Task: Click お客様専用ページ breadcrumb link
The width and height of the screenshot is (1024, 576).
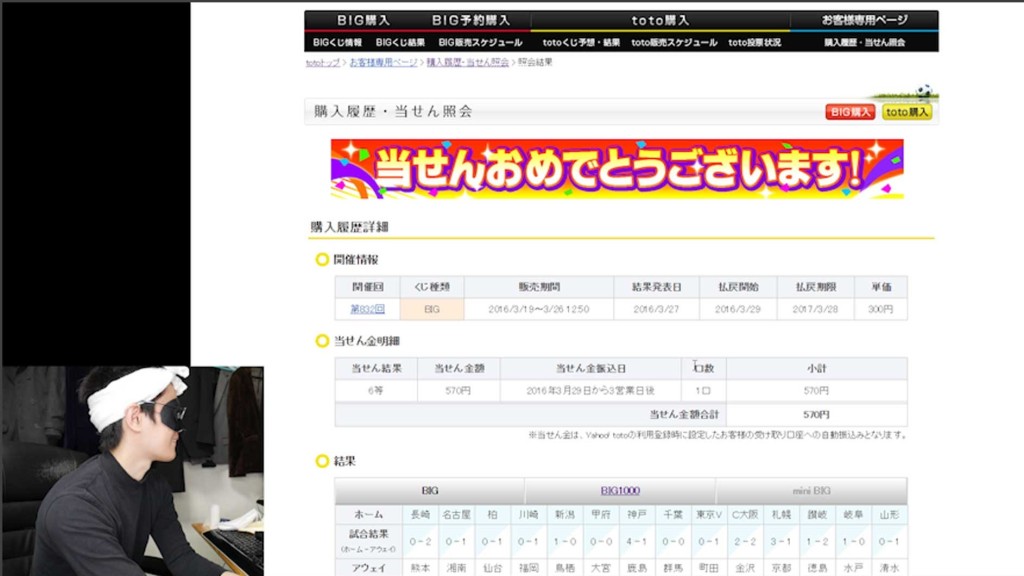Action: [383, 63]
